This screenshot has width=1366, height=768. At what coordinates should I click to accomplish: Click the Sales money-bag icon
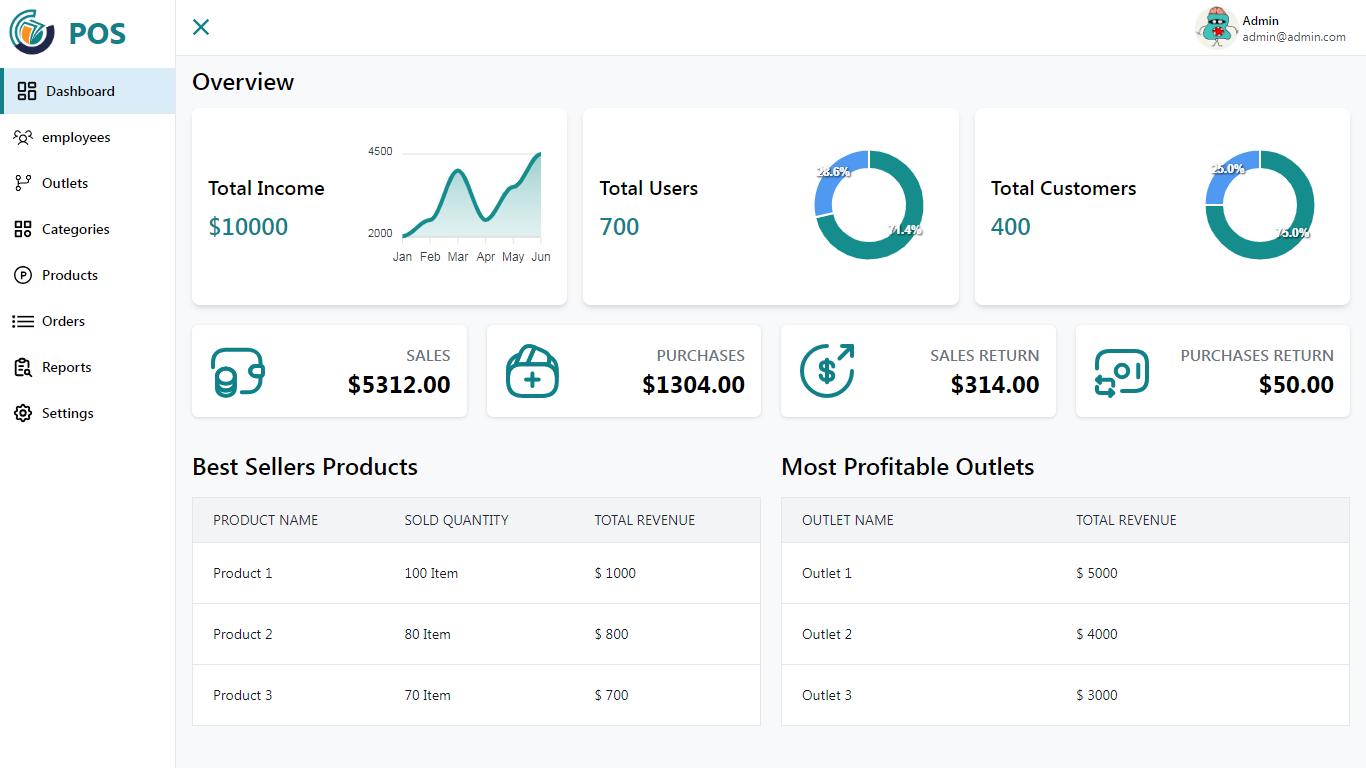(236, 370)
